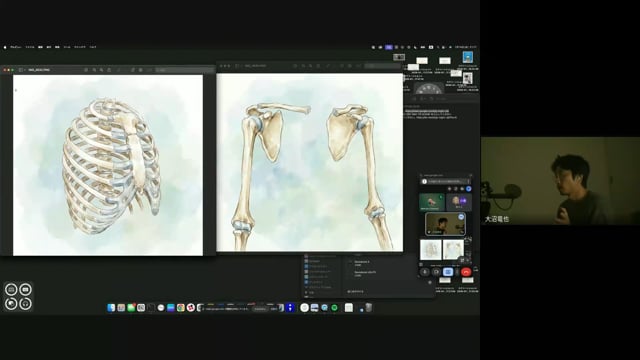This screenshot has width=640, height=360.
Task: Select the shoulder and arm bones illustration
Action: [x=309, y=162]
